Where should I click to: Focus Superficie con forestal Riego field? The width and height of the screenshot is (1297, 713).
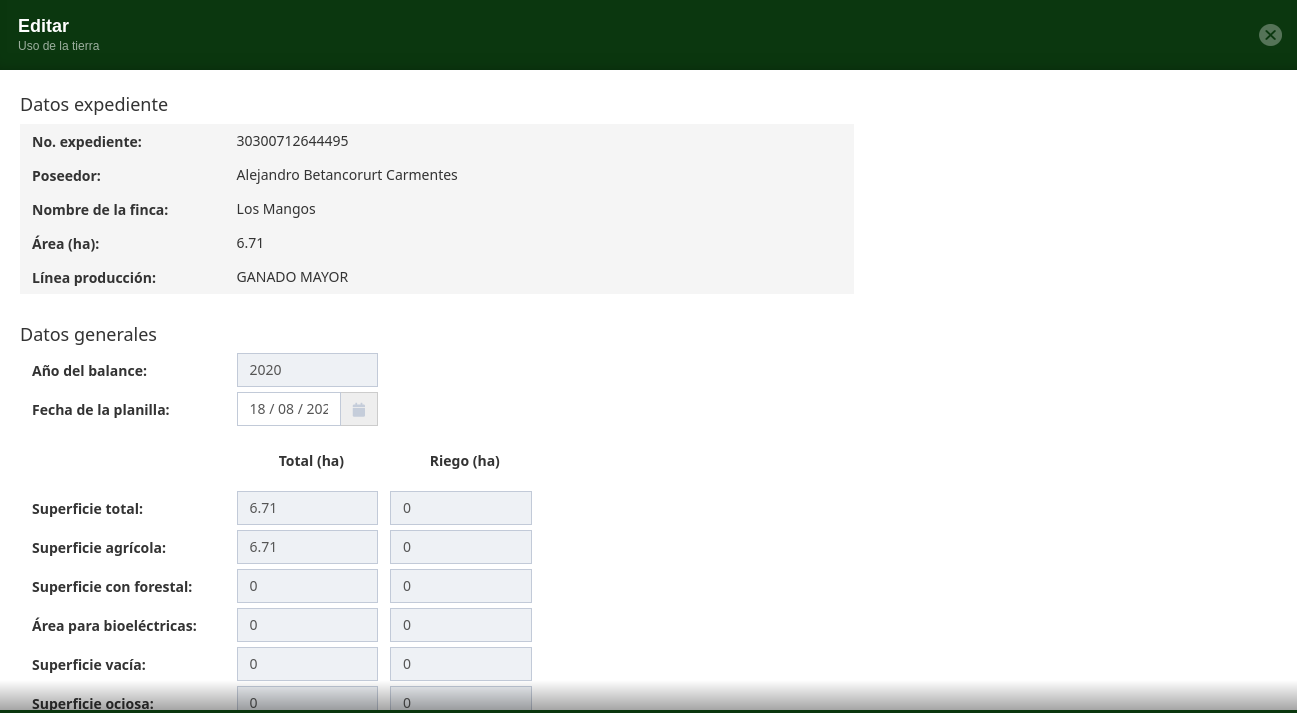(x=460, y=586)
